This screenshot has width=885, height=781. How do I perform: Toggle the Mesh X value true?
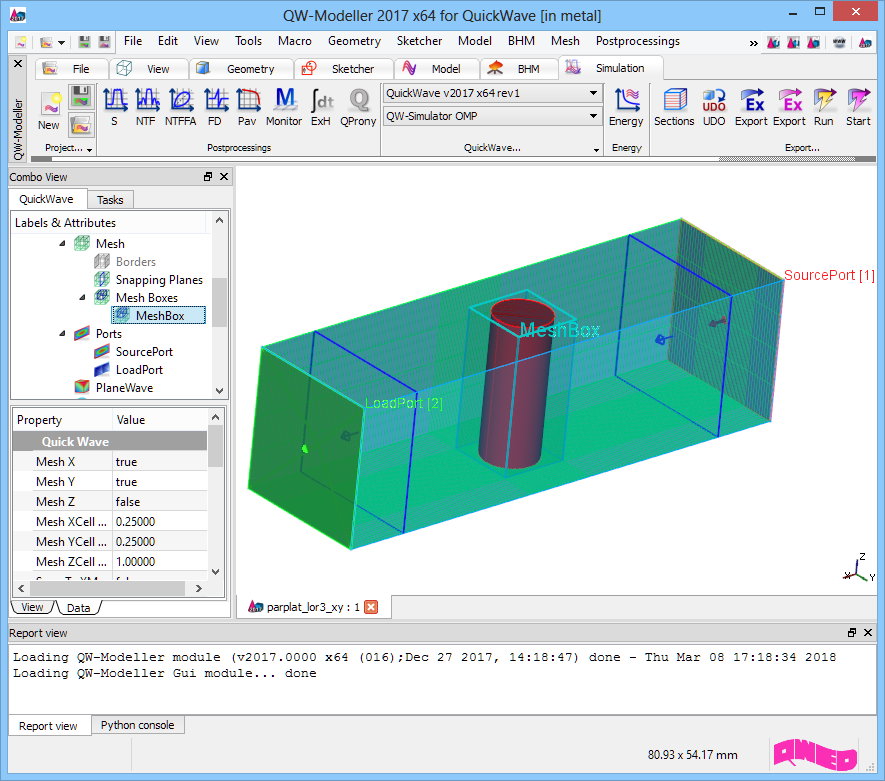[x=160, y=462]
